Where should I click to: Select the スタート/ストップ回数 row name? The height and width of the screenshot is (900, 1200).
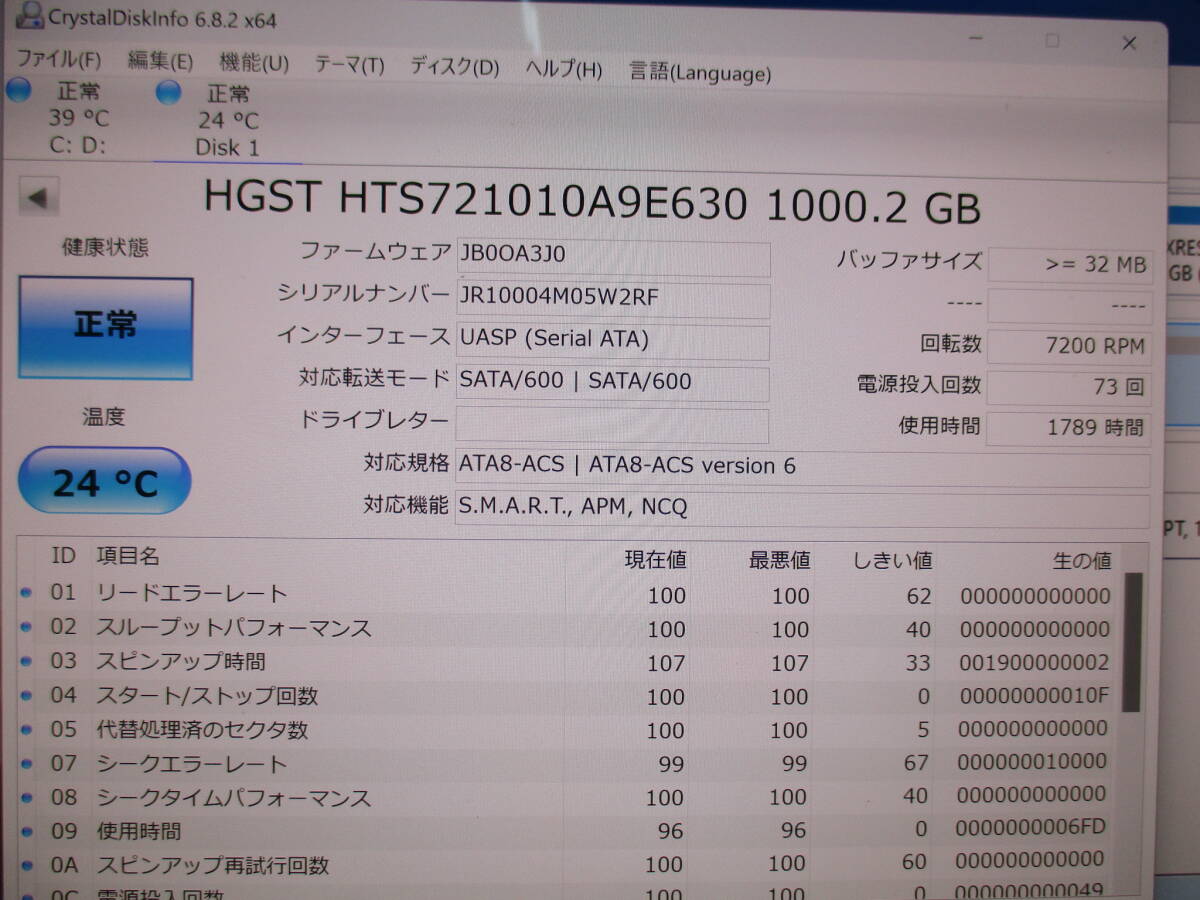(x=206, y=696)
